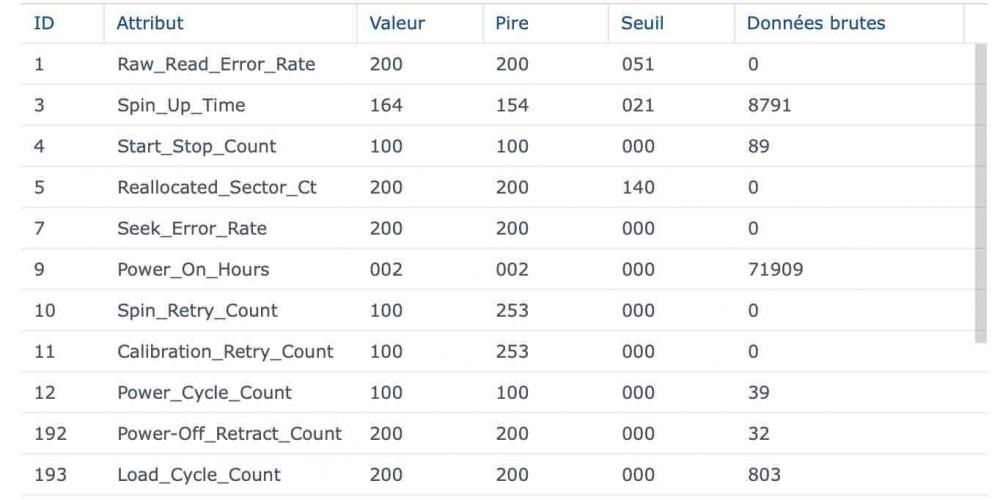Click the Données brutes column header
The height and width of the screenshot is (500, 1000).
(x=816, y=23)
